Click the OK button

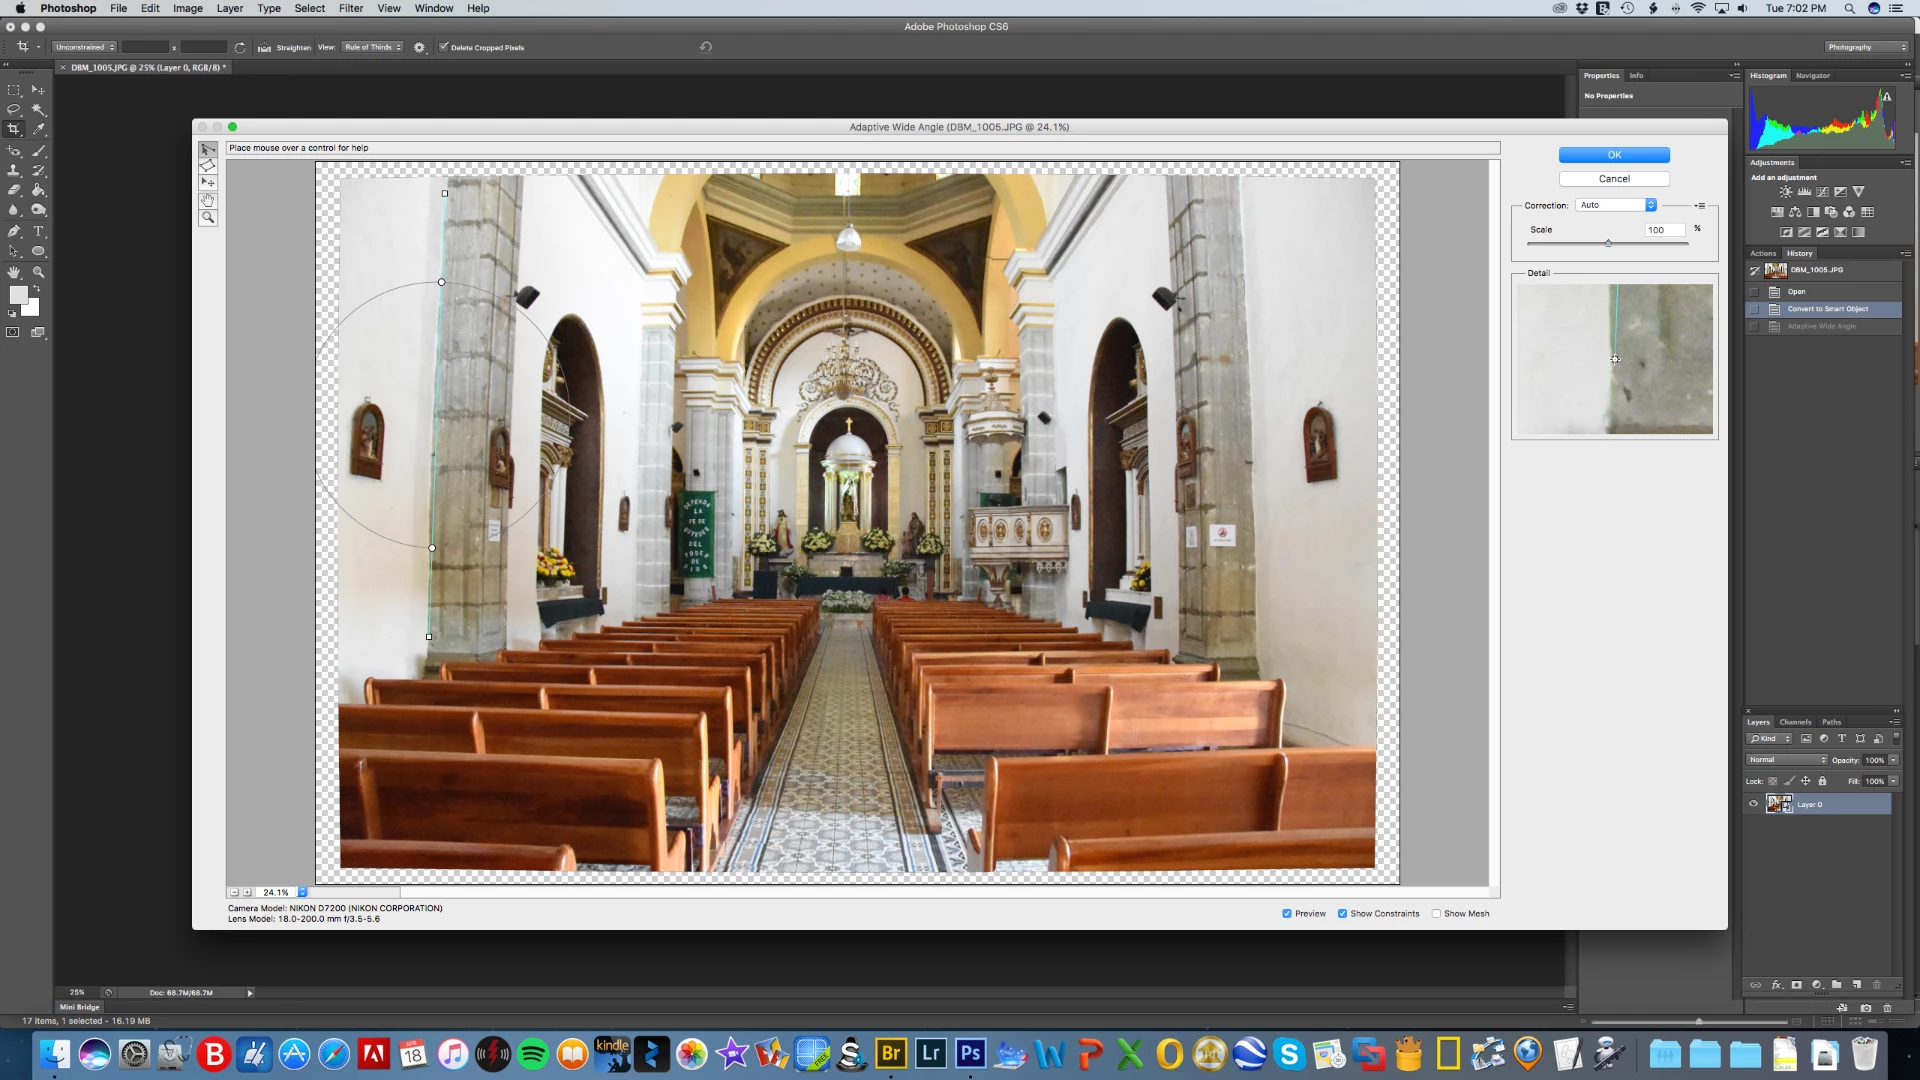pyautogui.click(x=1613, y=155)
